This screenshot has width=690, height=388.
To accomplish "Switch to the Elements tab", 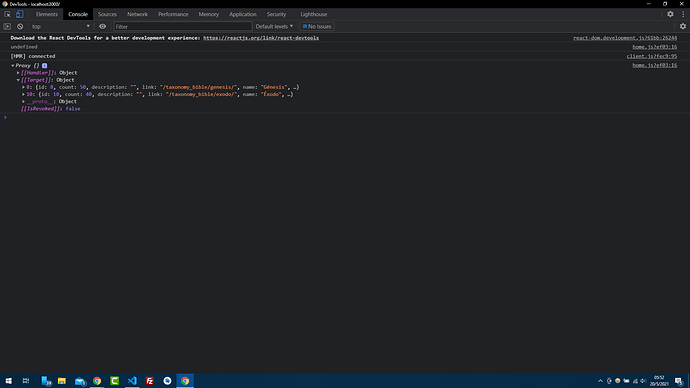I will [47, 14].
